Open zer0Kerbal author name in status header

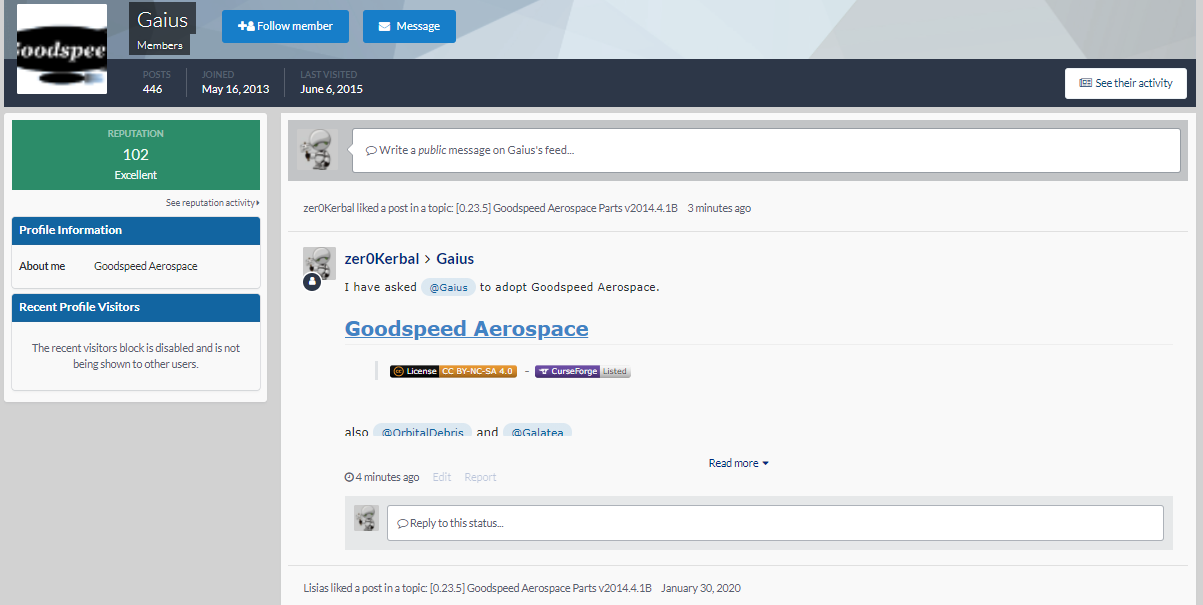point(382,259)
